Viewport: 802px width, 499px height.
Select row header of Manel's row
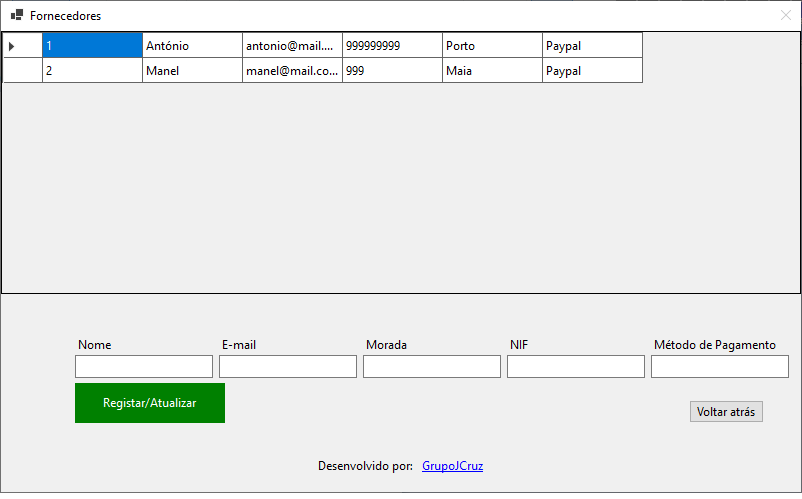[22, 71]
